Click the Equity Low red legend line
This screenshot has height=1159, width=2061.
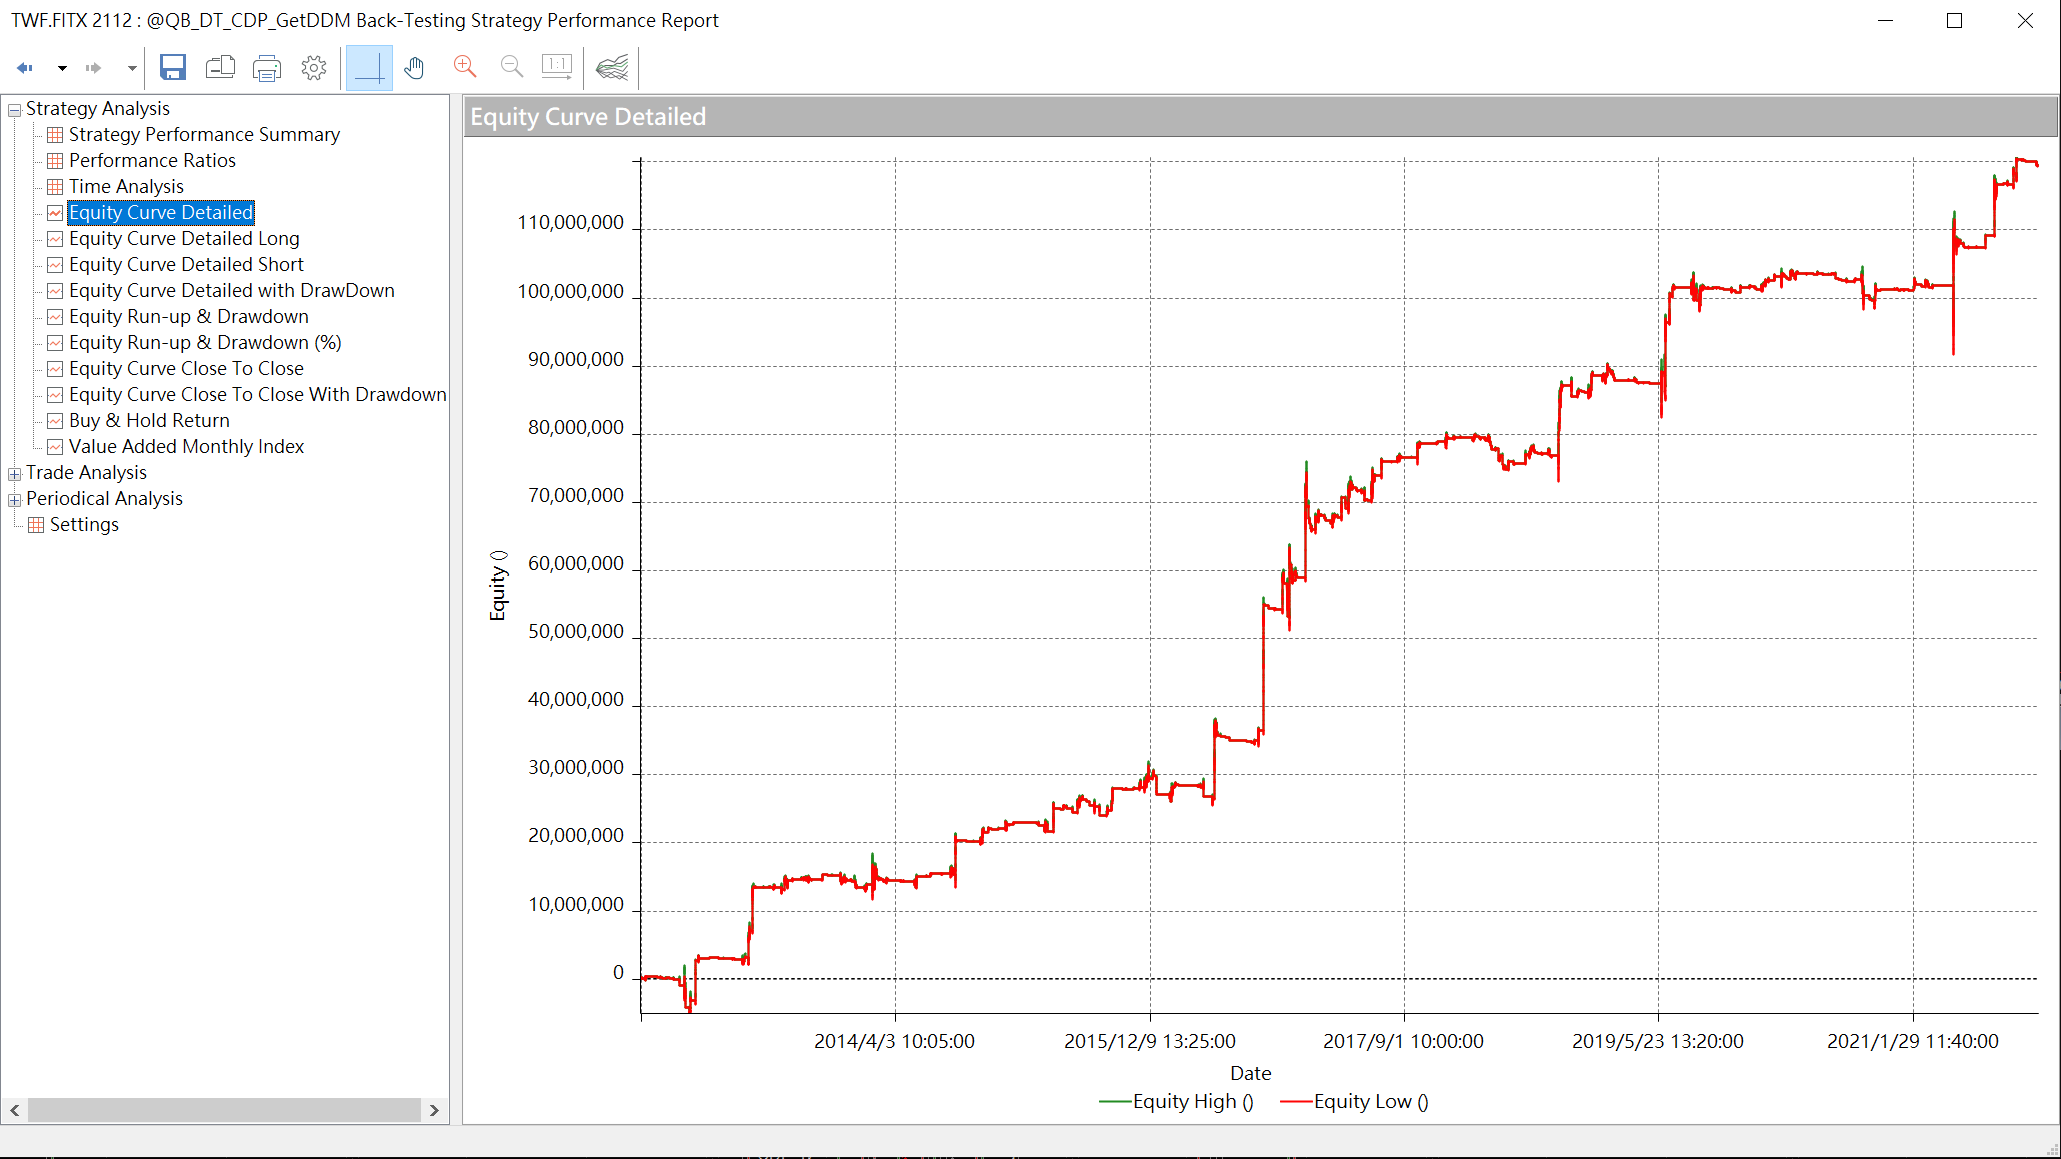(1295, 1102)
